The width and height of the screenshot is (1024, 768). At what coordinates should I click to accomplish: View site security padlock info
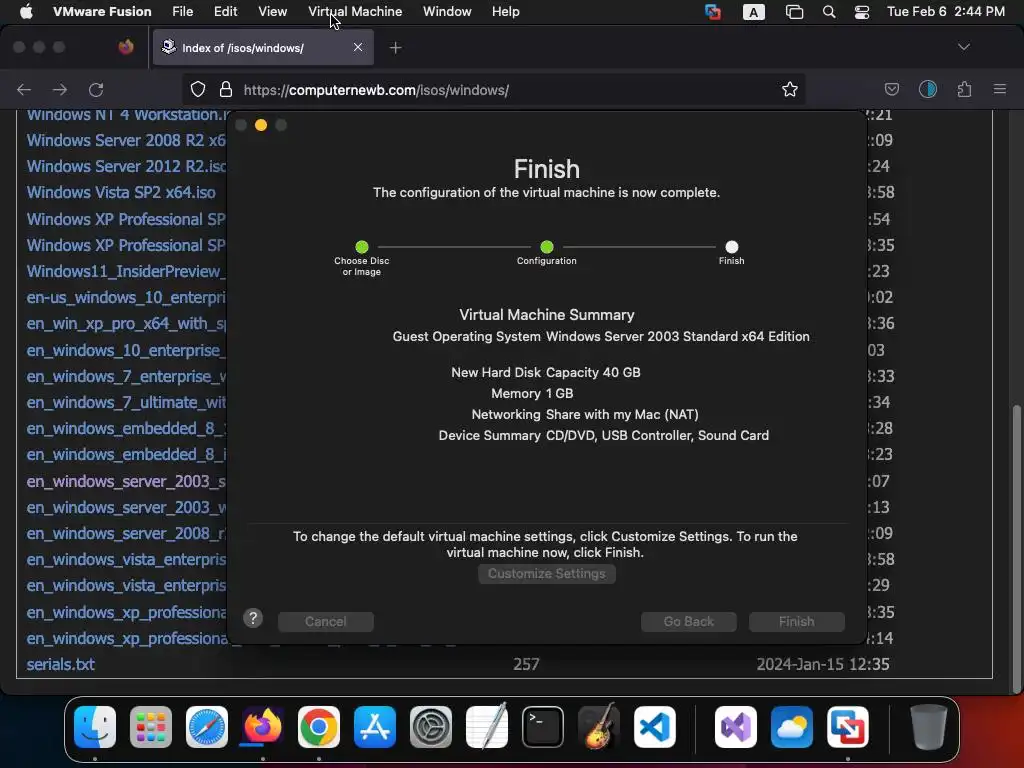226,89
